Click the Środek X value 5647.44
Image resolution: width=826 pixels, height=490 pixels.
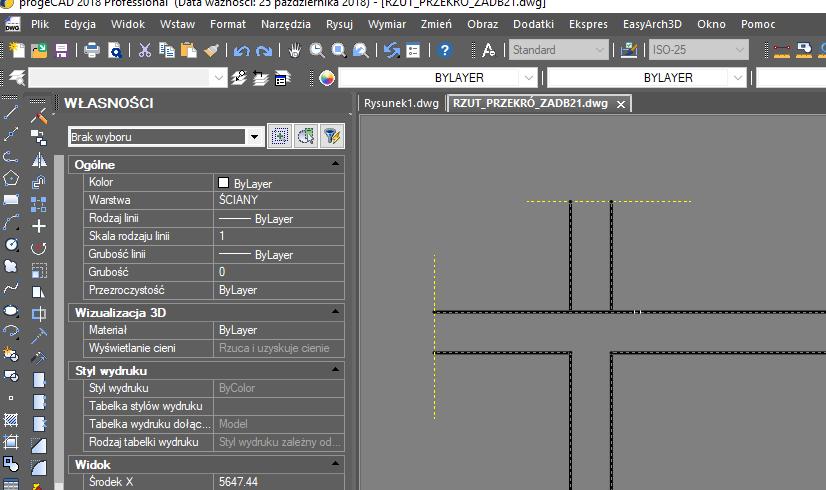point(279,482)
